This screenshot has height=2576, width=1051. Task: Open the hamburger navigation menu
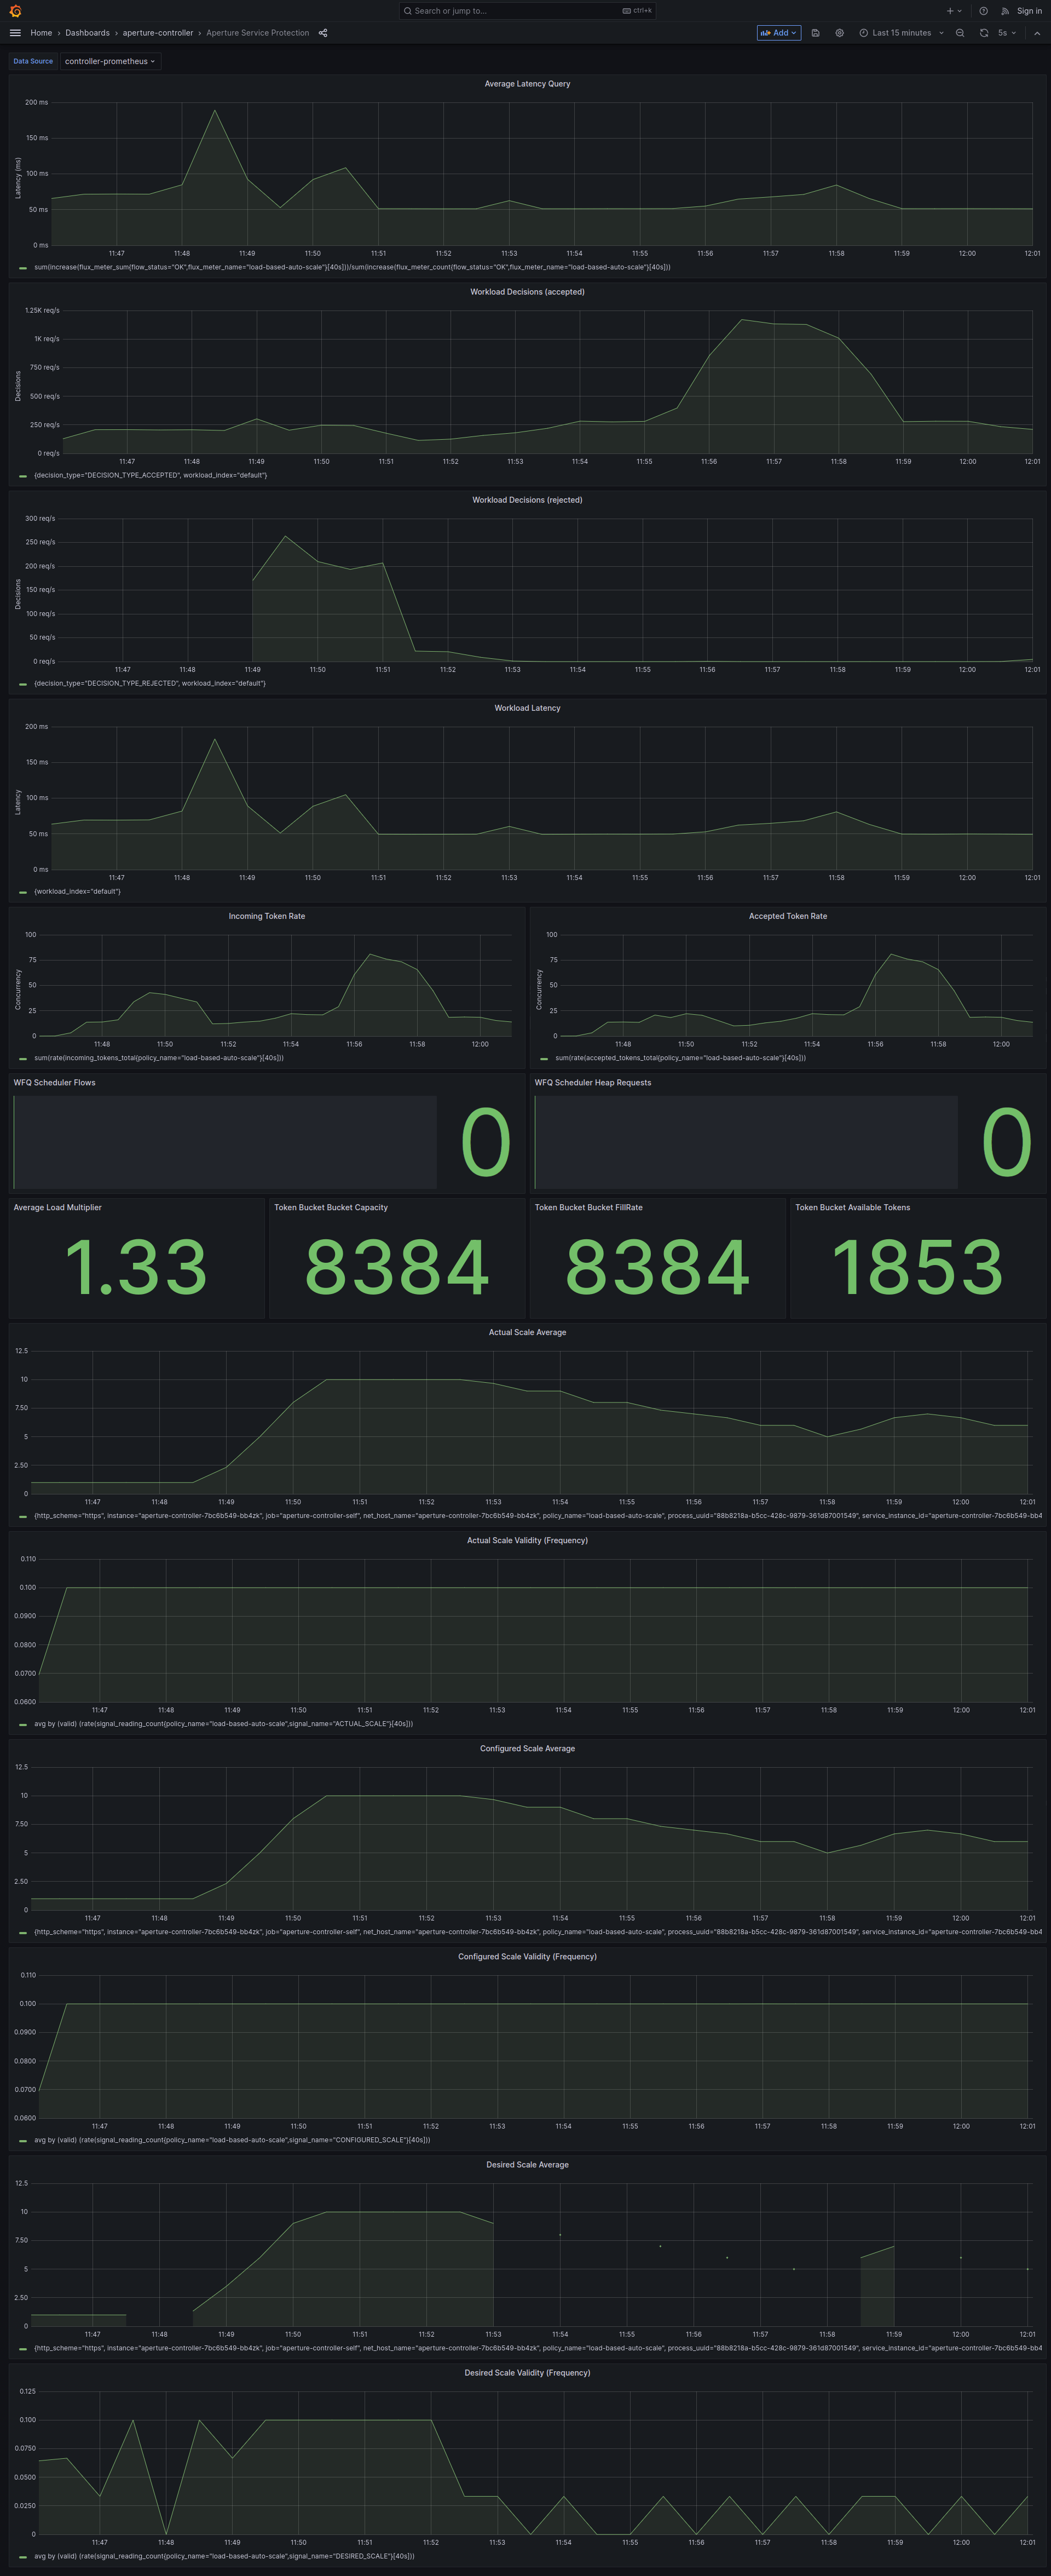tap(15, 33)
